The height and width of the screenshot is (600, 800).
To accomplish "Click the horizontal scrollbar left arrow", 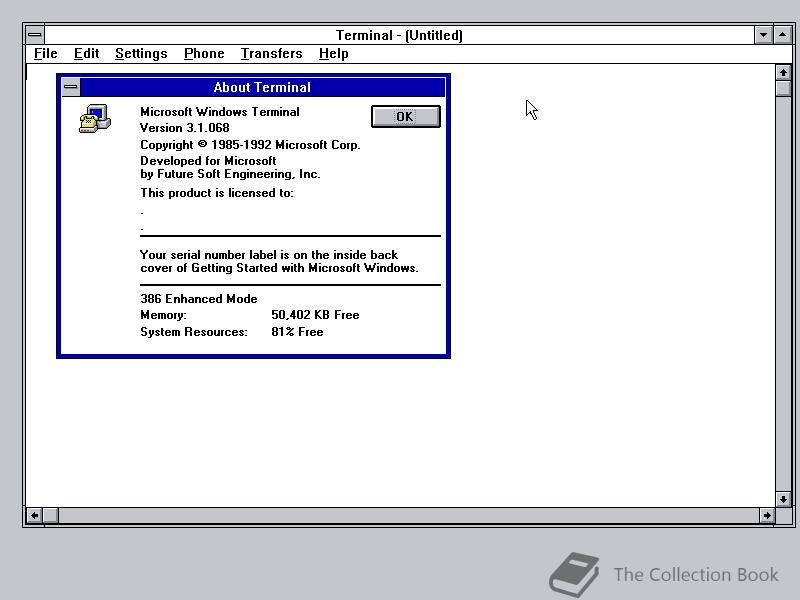I will pos(34,515).
